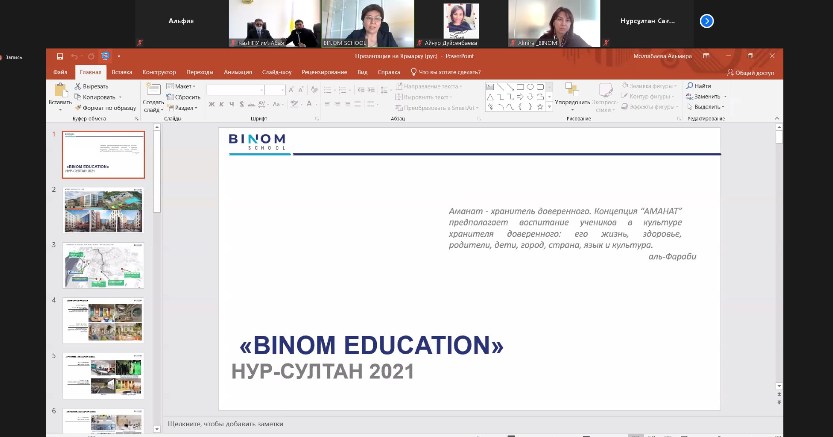833x437 pixels.
Task: Toggle bold text formatting (Ж)
Action: click(211, 104)
